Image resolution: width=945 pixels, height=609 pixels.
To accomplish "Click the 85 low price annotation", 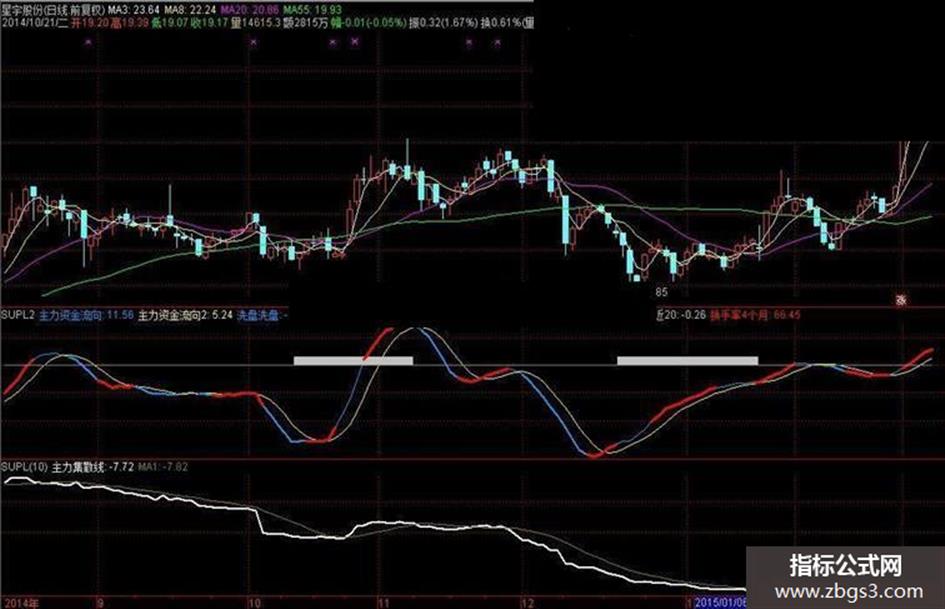I will [662, 292].
